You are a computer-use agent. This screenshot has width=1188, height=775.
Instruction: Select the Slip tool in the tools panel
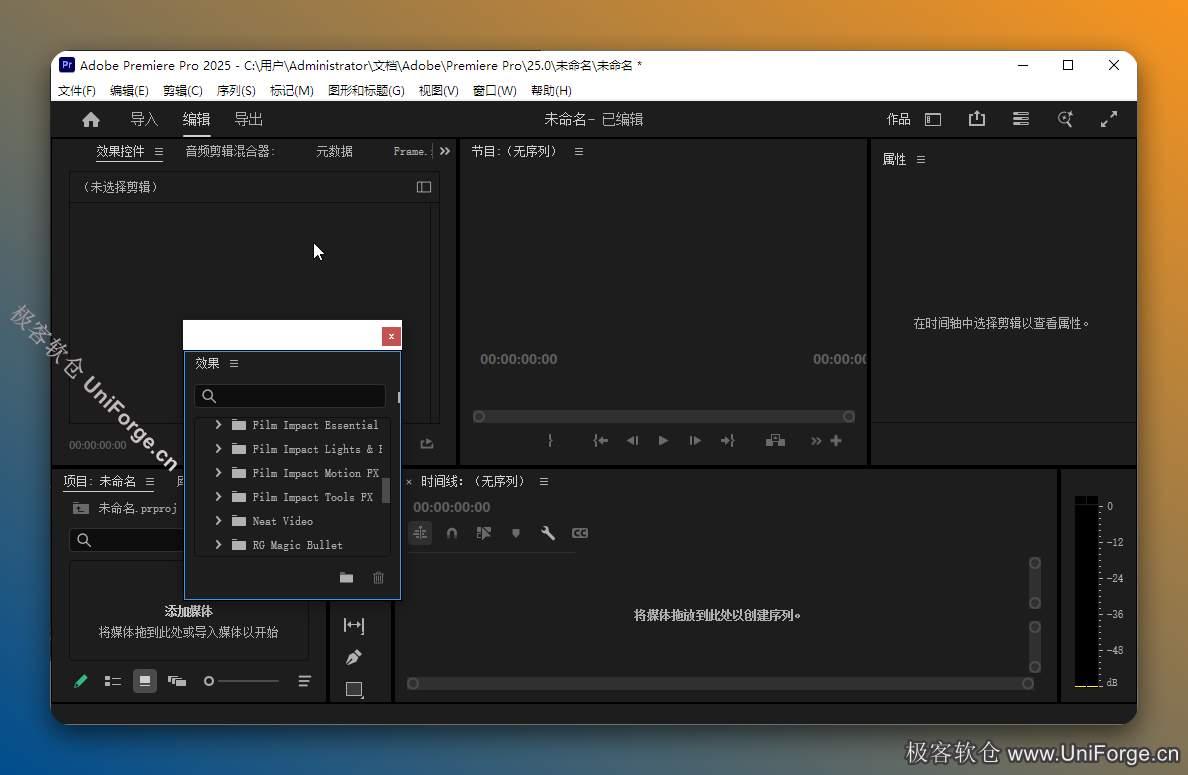(354, 625)
